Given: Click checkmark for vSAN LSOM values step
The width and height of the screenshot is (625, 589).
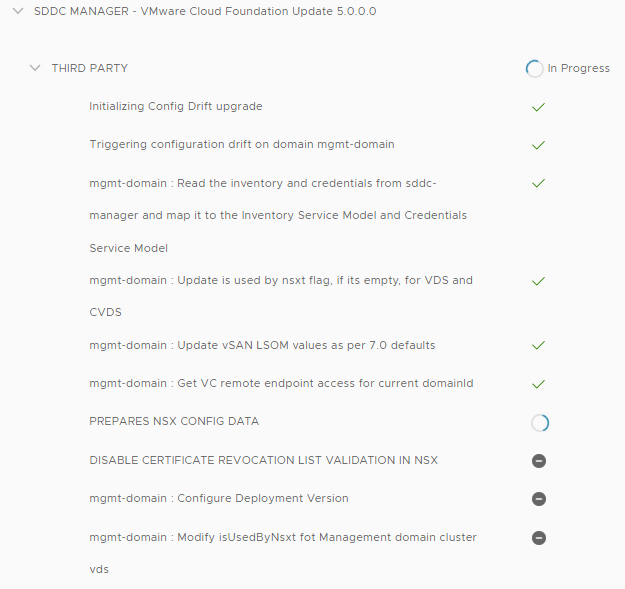Looking at the screenshot, I should click(538, 346).
